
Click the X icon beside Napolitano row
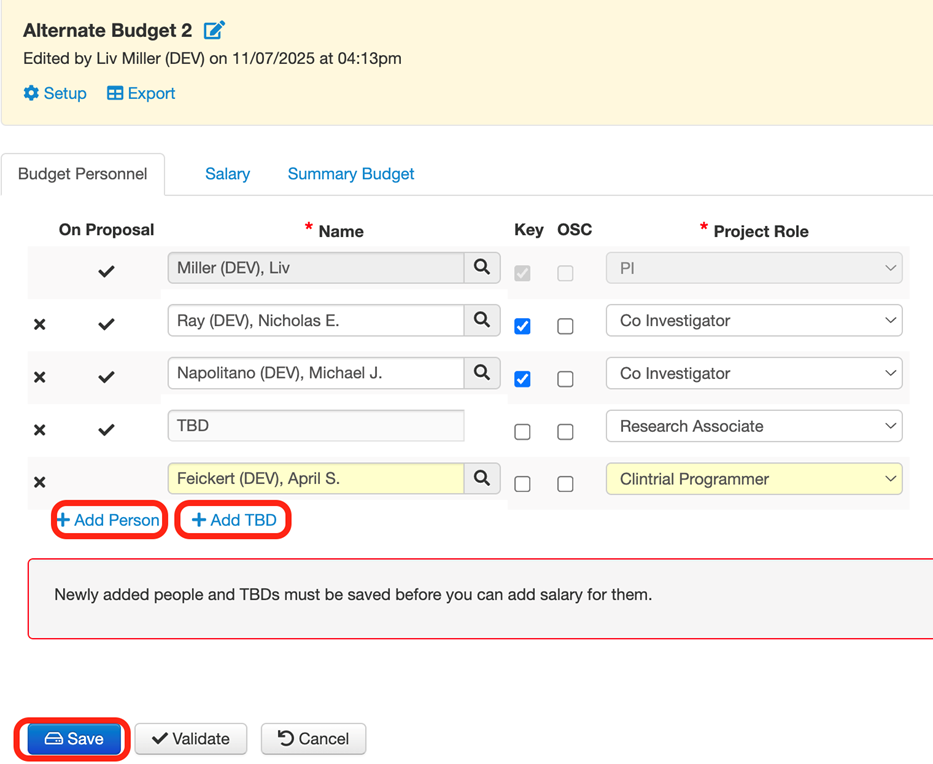pyautogui.click(x=40, y=377)
